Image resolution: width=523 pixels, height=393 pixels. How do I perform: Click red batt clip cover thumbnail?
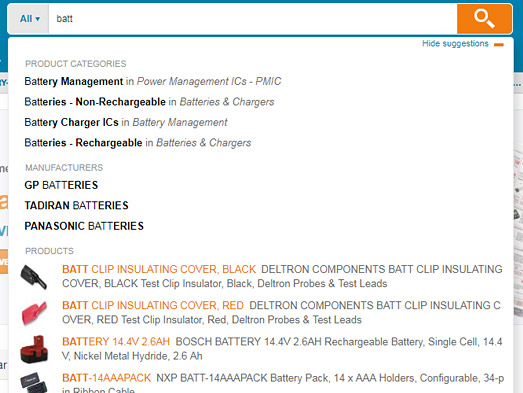pos(34,313)
